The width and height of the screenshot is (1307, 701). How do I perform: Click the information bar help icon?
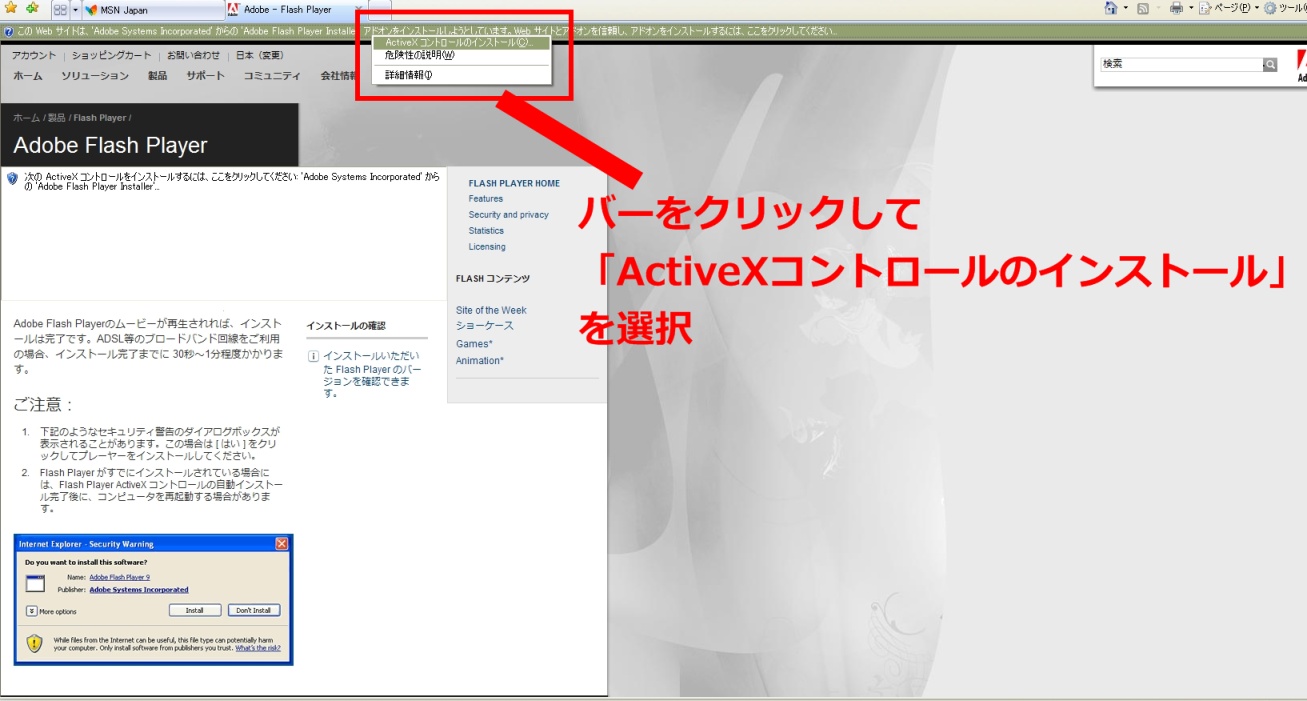[x=9, y=31]
